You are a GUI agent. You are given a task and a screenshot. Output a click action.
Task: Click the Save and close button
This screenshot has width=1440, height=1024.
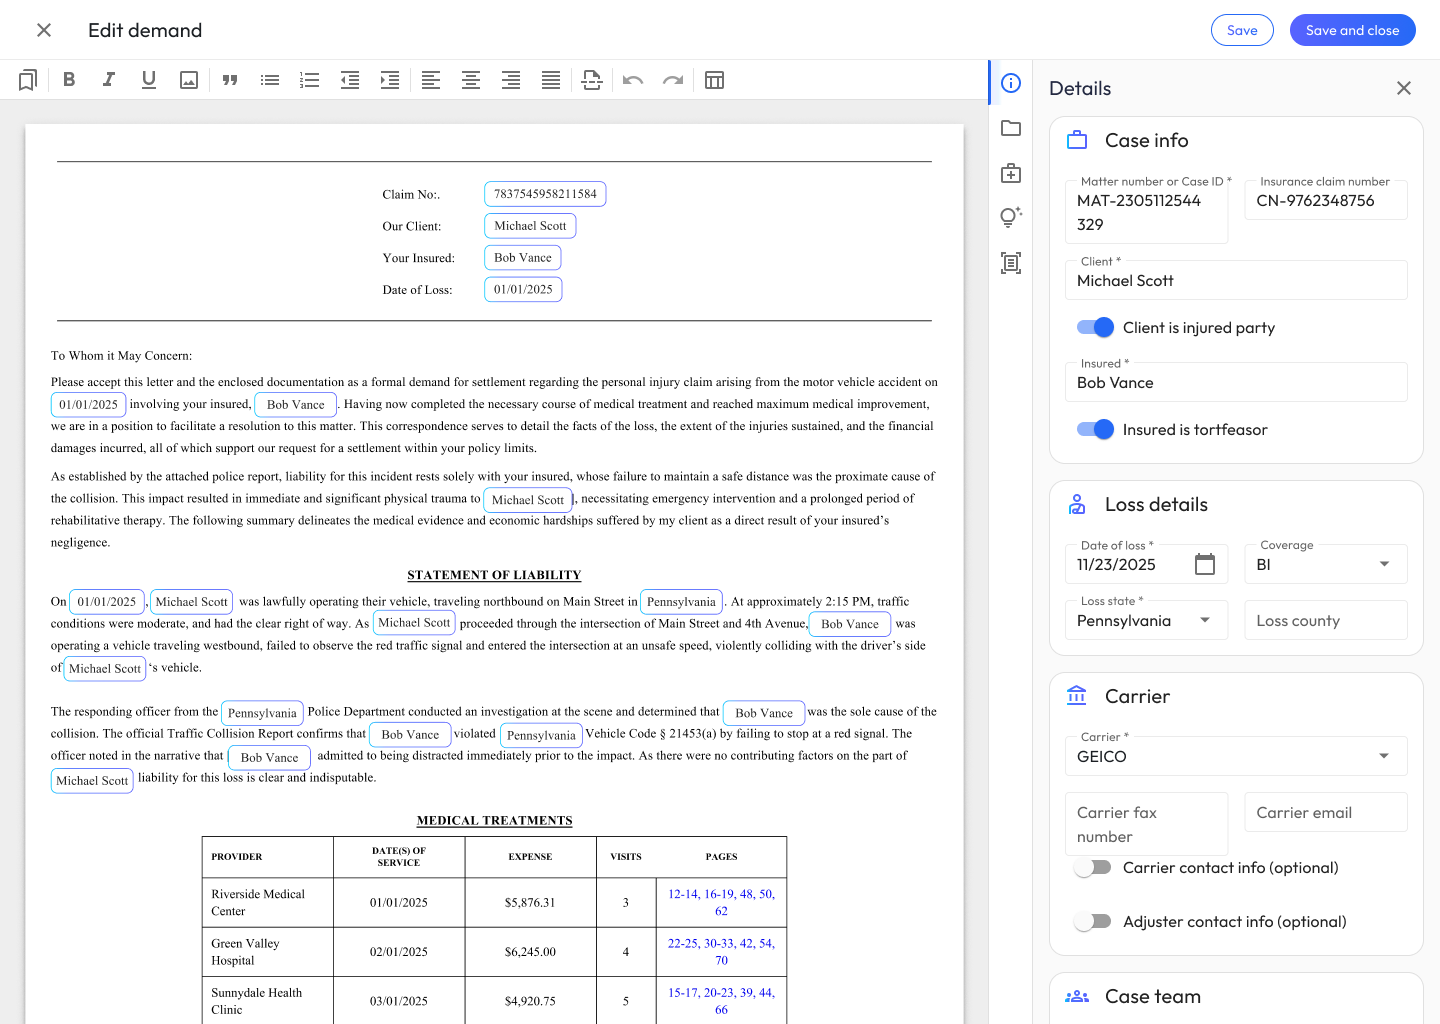click(1352, 30)
